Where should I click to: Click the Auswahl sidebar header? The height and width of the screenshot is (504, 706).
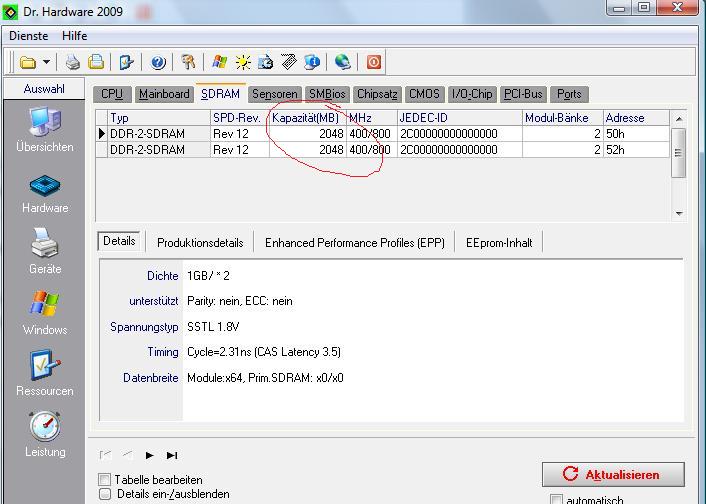point(44,89)
